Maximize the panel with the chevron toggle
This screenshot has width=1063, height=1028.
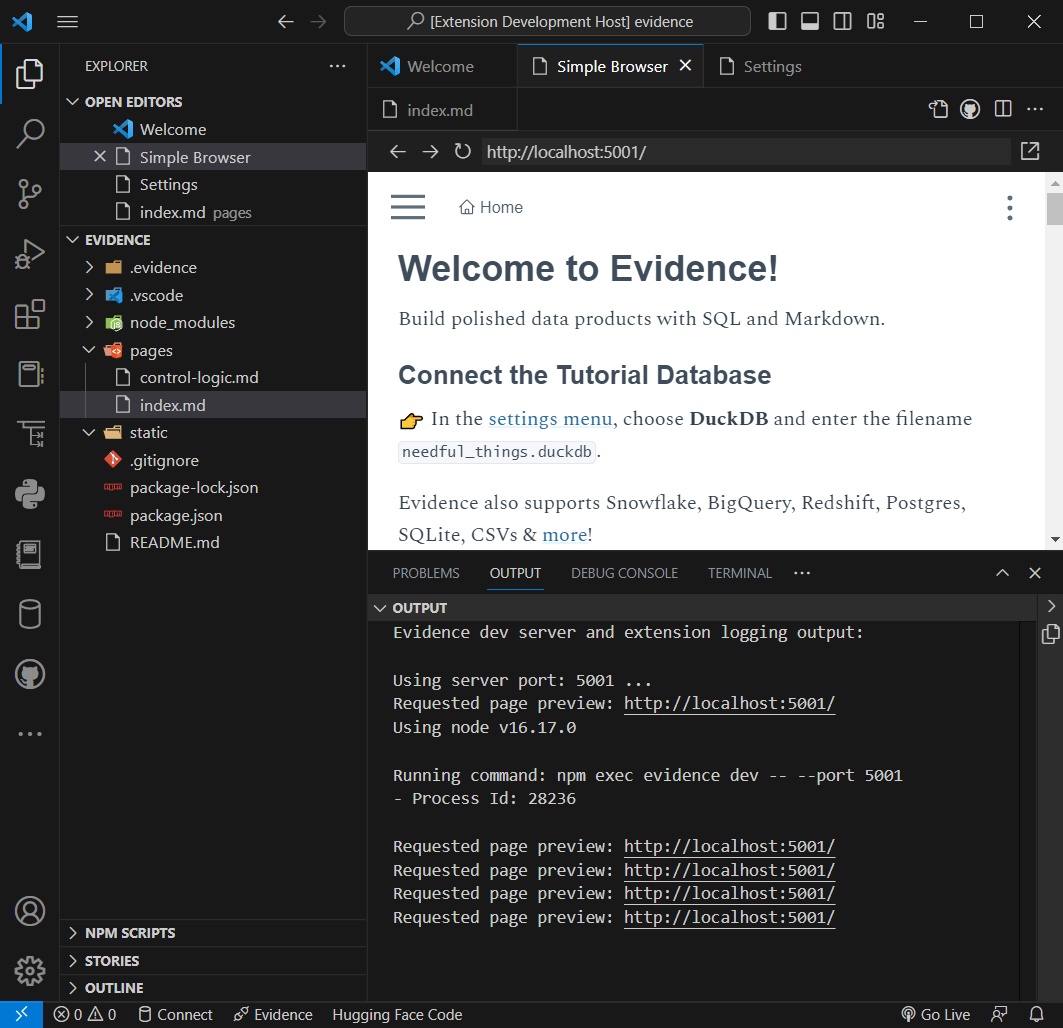1002,573
